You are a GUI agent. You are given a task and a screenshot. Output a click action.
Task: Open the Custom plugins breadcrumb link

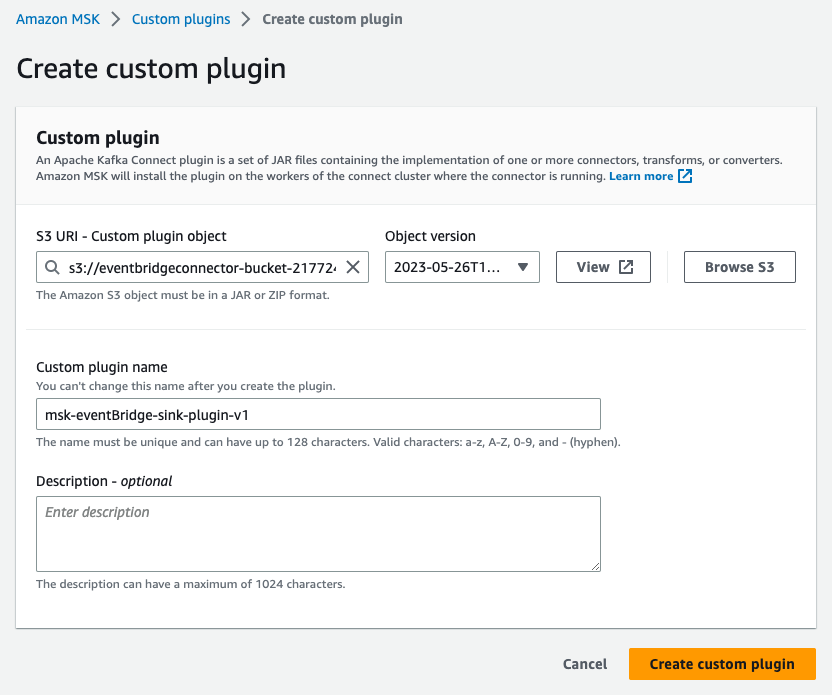180,18
